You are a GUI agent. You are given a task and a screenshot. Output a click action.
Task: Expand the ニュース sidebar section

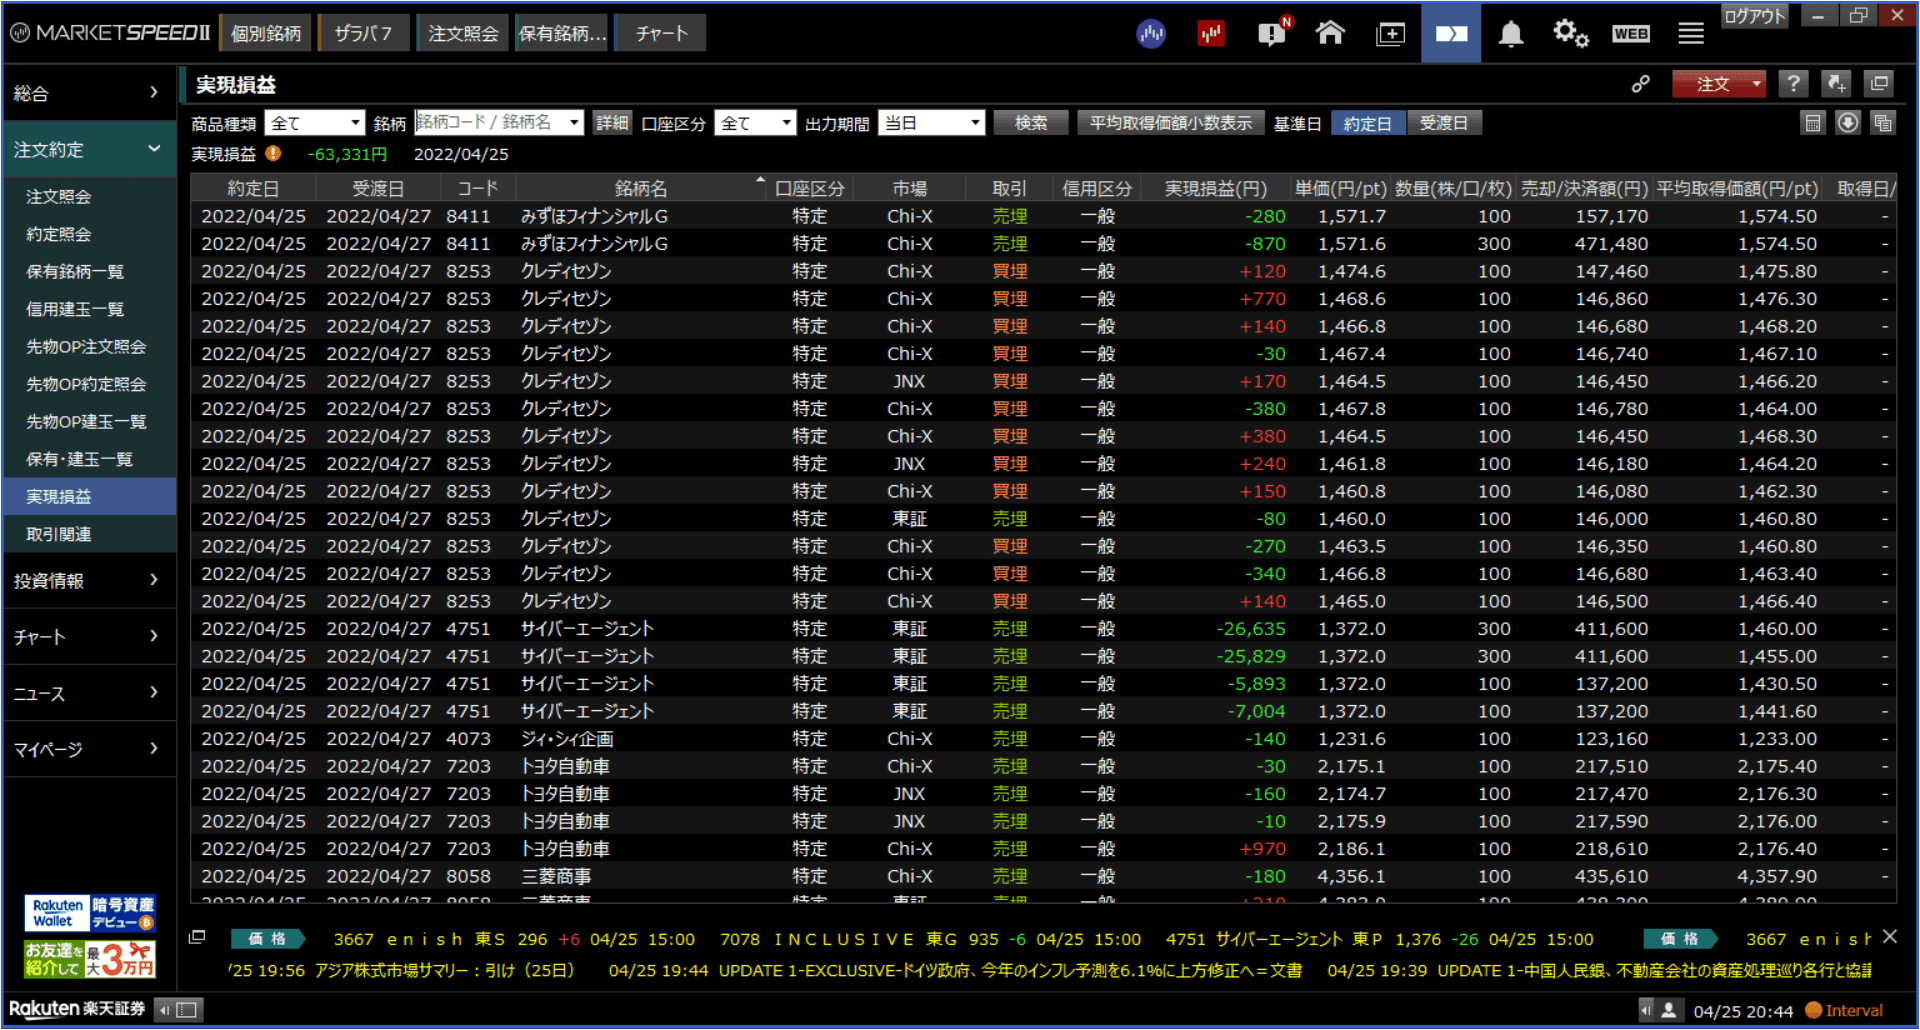click(88, 693)
